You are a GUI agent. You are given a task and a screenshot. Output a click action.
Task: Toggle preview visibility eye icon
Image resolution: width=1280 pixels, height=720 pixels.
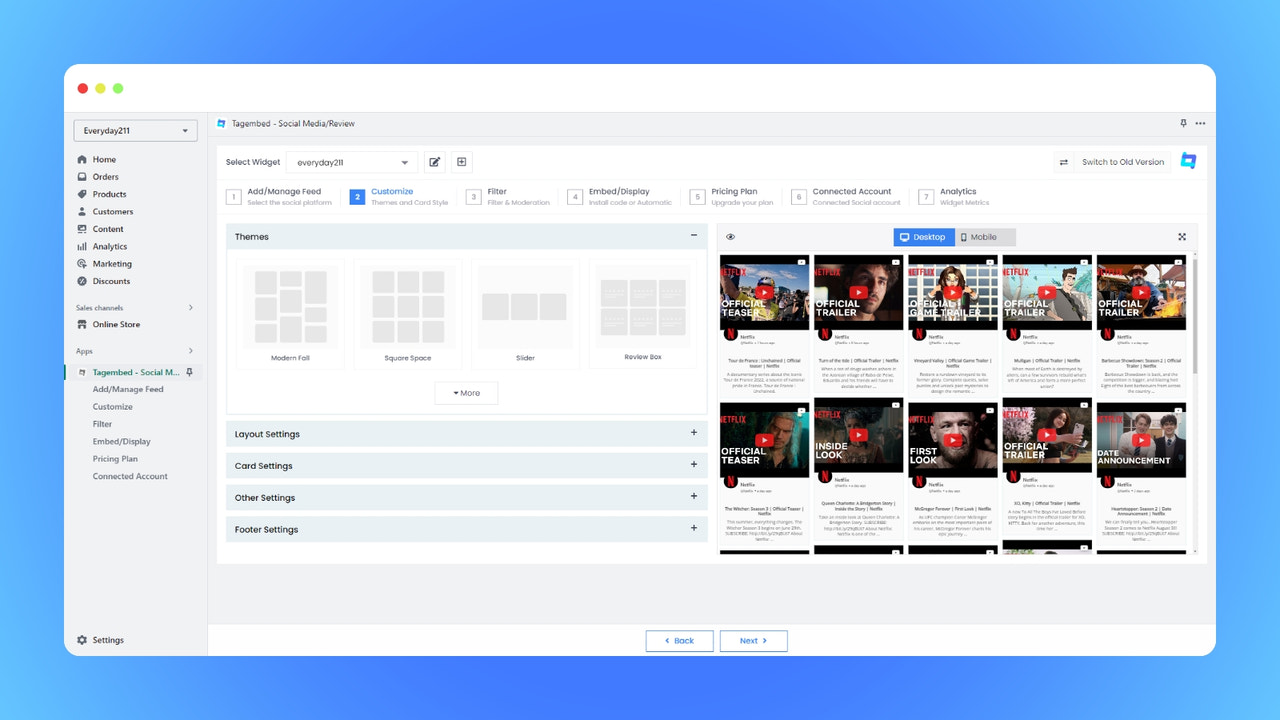[730, 237]
